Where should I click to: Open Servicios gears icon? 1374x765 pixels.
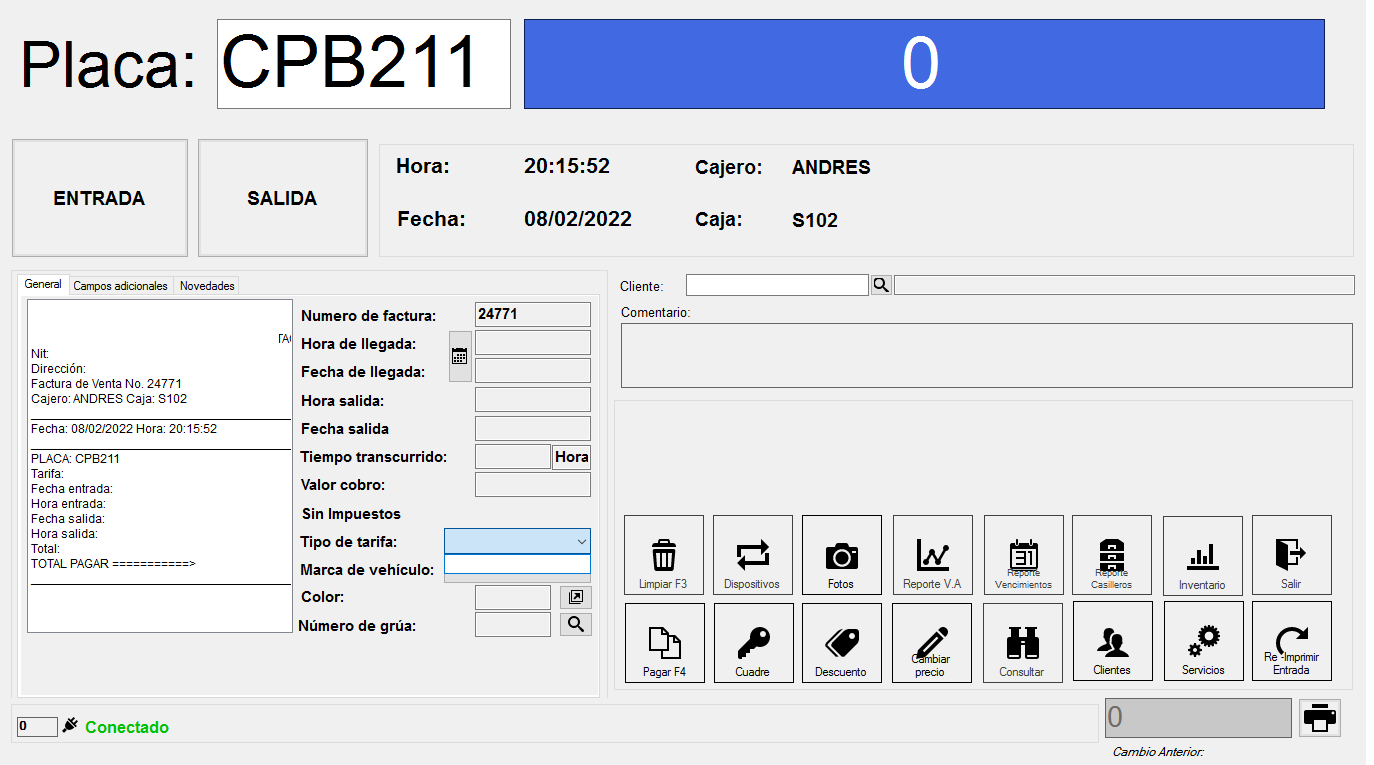pos(1203,641)
